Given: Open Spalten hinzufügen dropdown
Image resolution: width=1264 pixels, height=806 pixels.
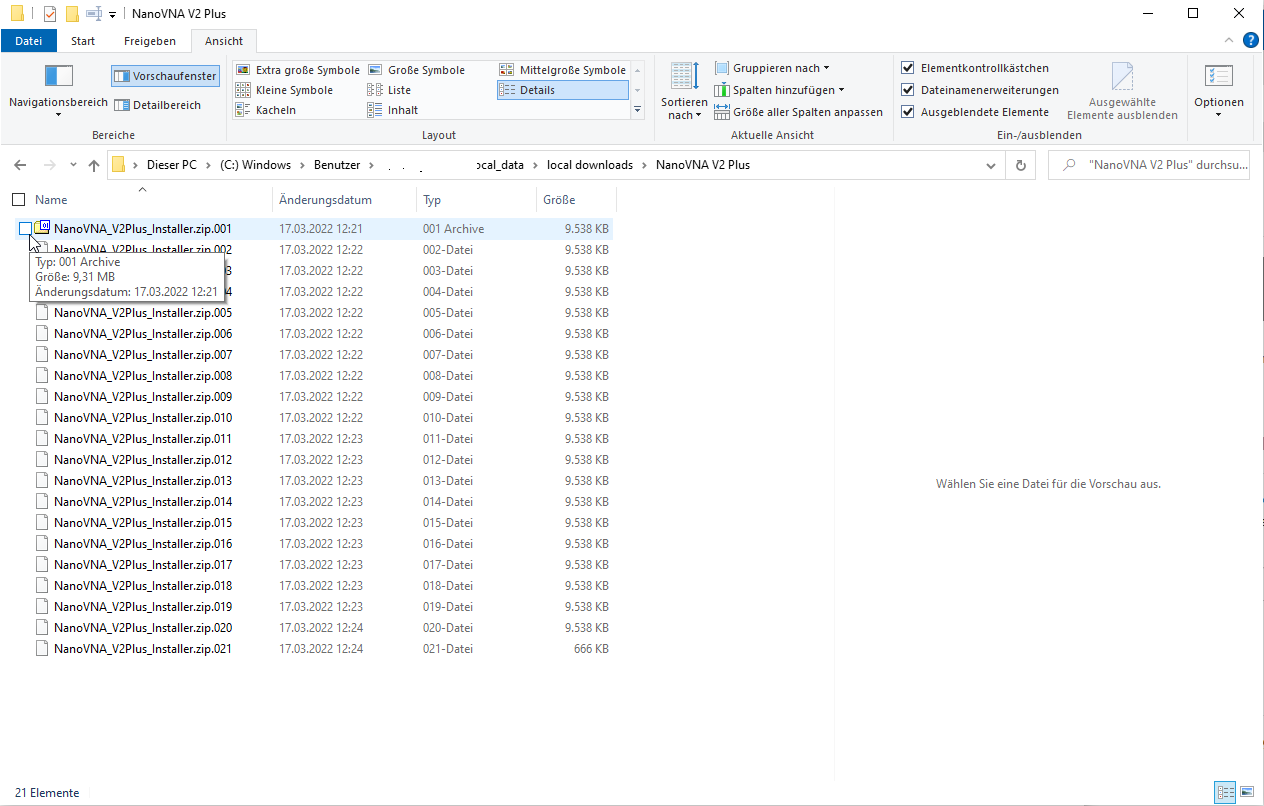Looking at the screenshot, I should pos(780,90).
